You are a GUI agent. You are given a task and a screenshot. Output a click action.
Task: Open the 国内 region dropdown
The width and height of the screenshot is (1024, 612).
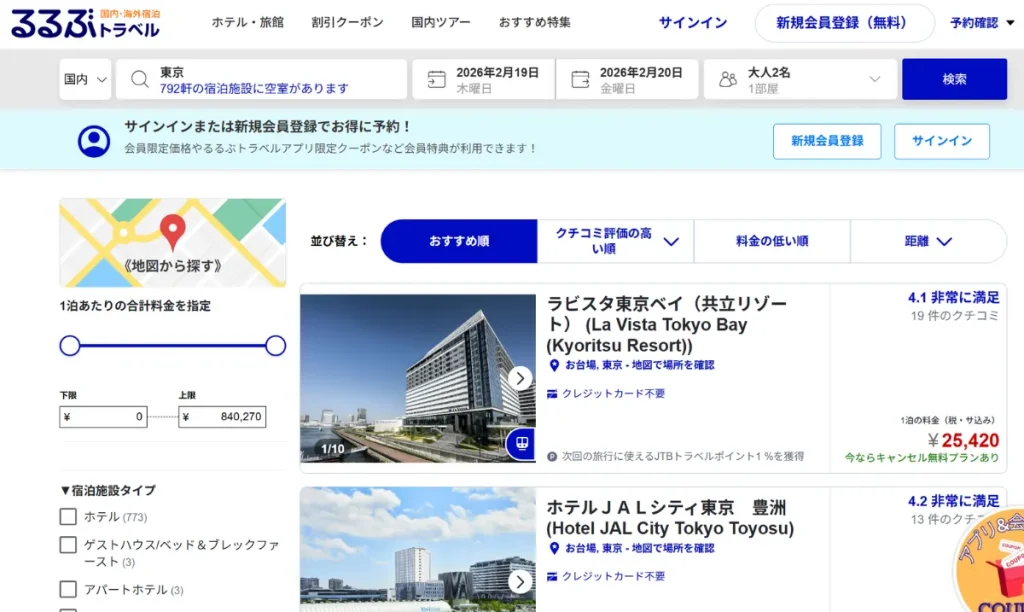coord(85,79)
